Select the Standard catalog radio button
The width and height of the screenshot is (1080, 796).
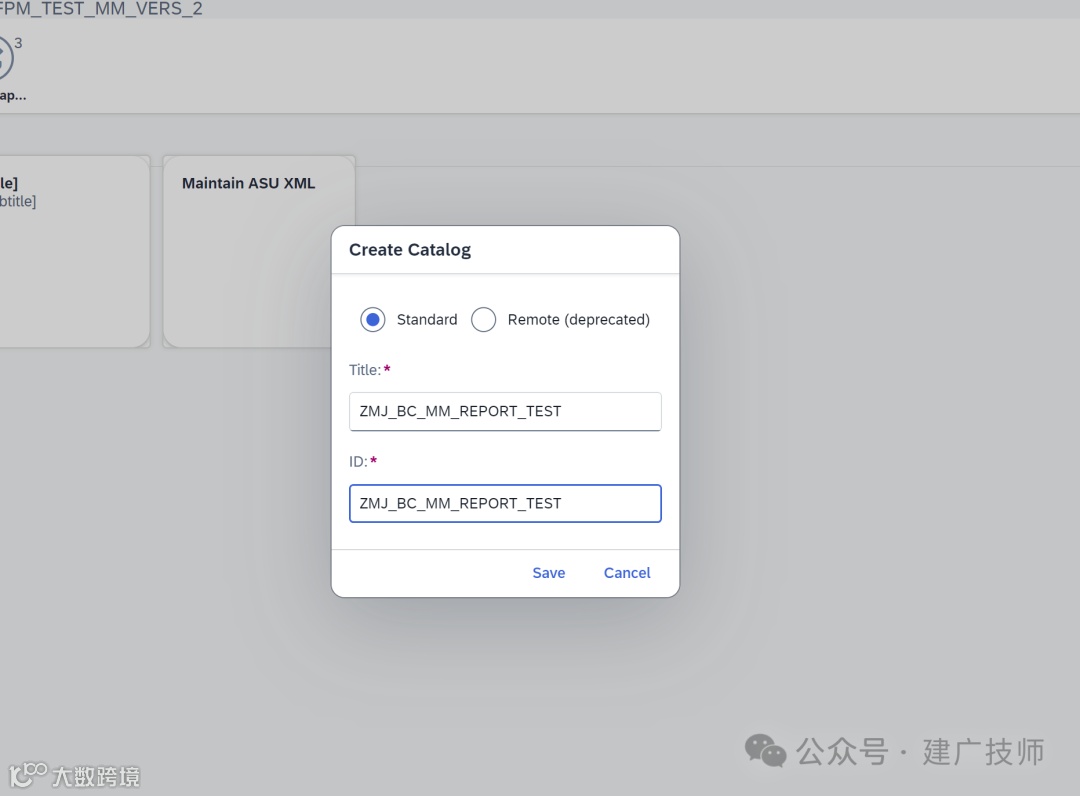(373, 320)
